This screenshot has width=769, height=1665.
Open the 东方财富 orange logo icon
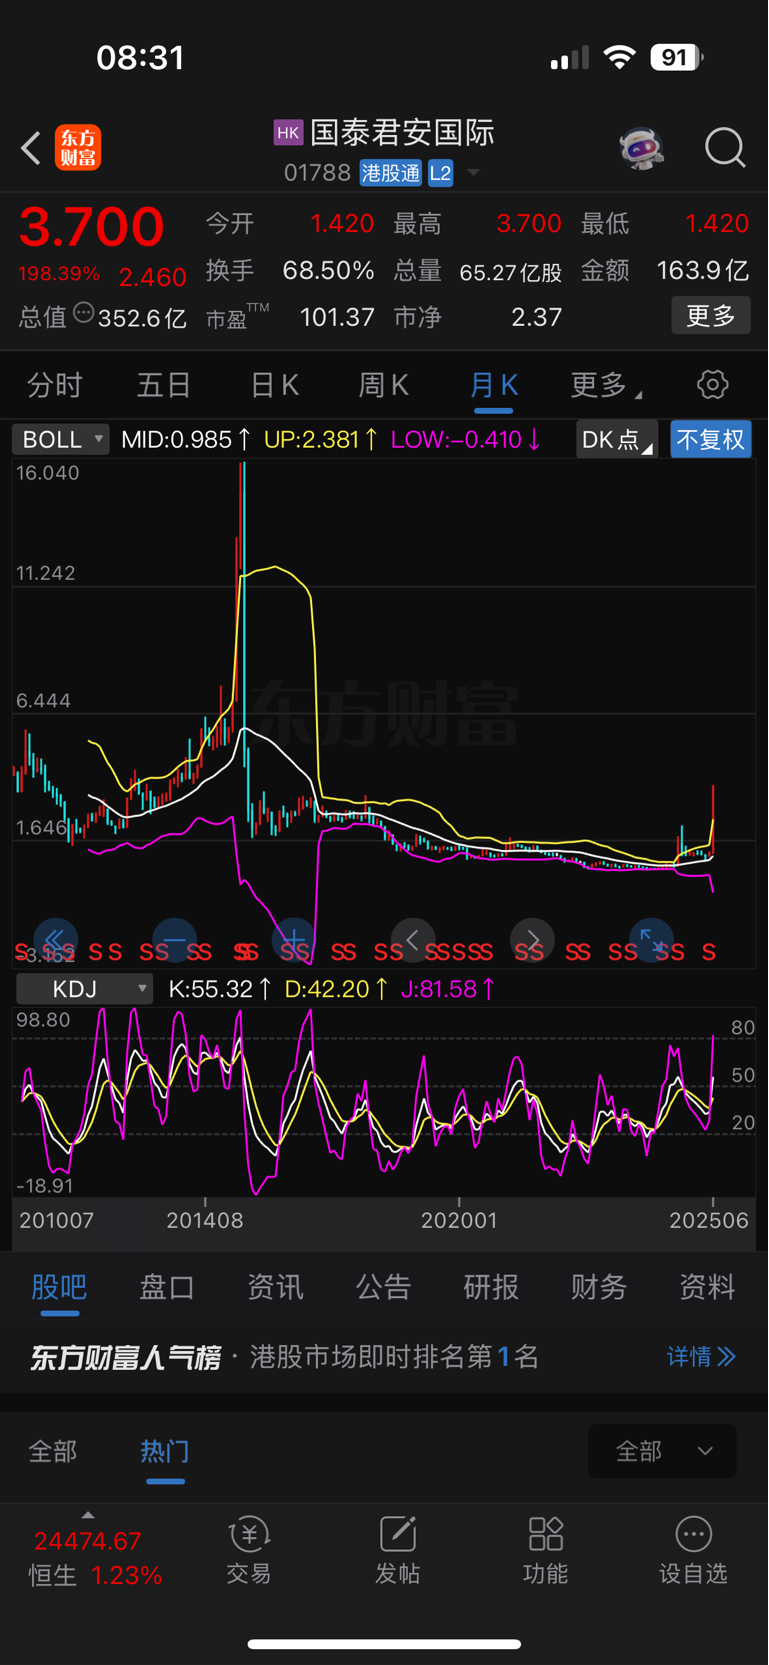78,148
